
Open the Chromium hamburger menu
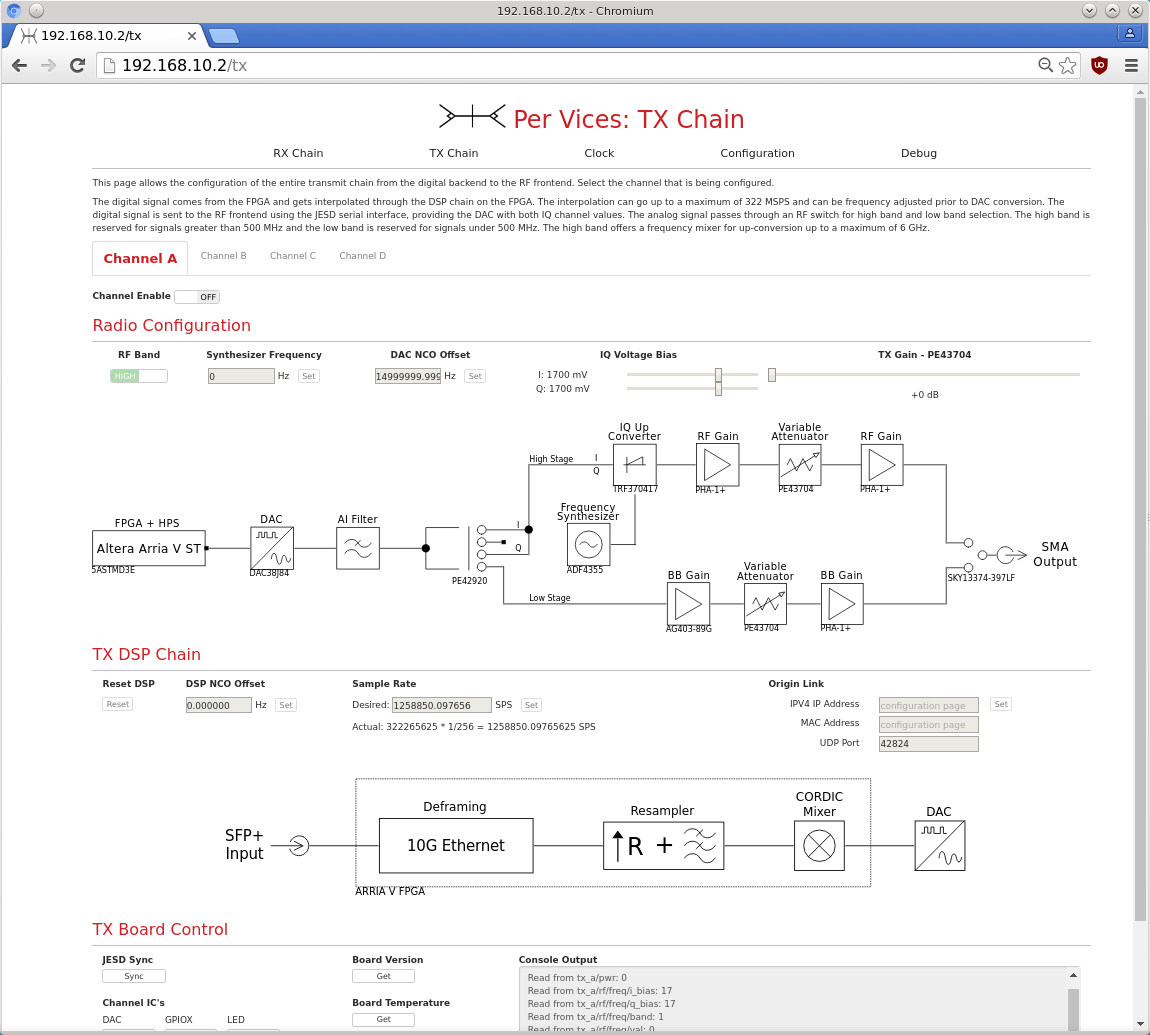pos(1131,66)
